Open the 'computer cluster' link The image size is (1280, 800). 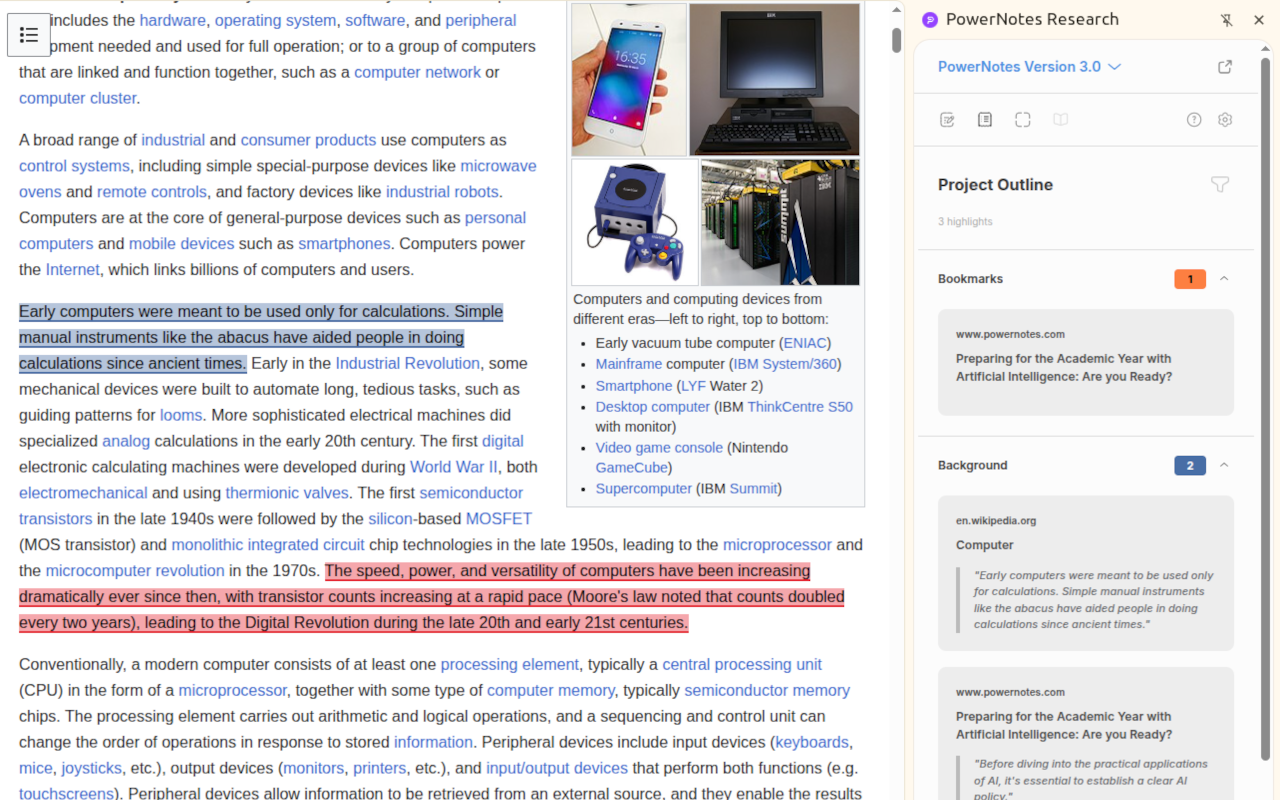click(x=77, y=98)
